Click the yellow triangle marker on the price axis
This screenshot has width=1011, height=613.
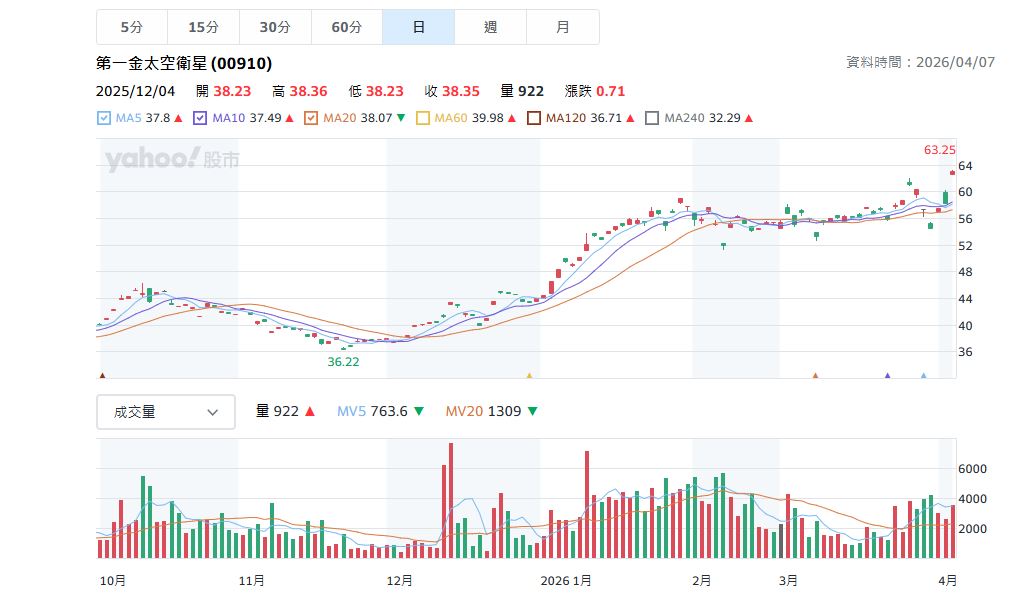tap(529, 376)
